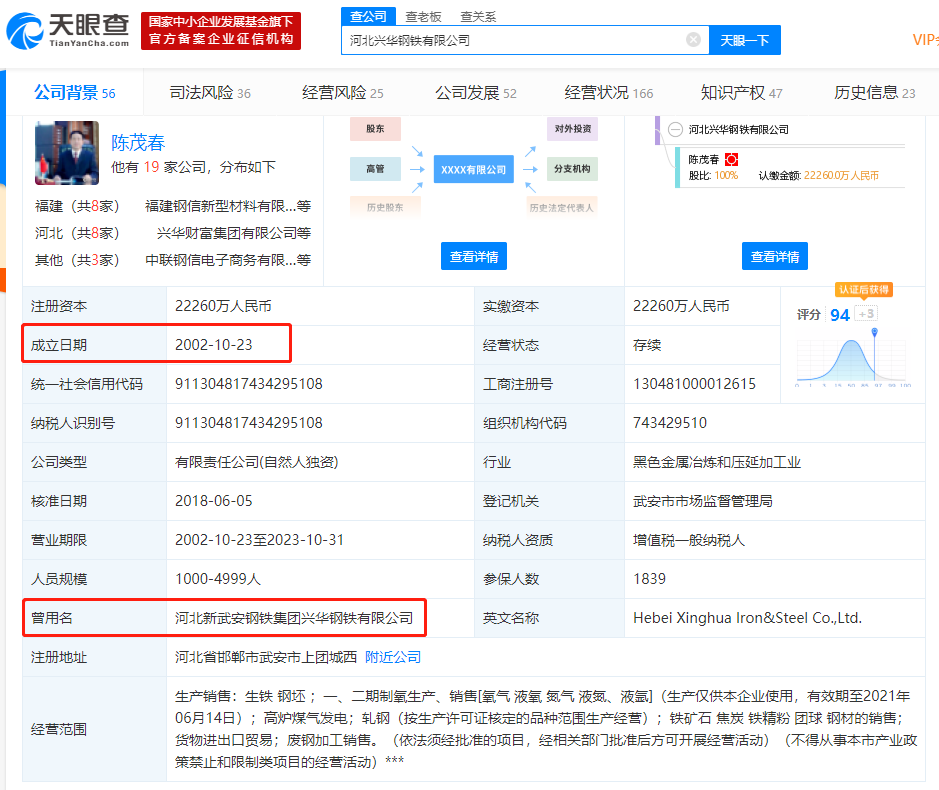Click the 股比 100% shareholding value

coord(726,175)
